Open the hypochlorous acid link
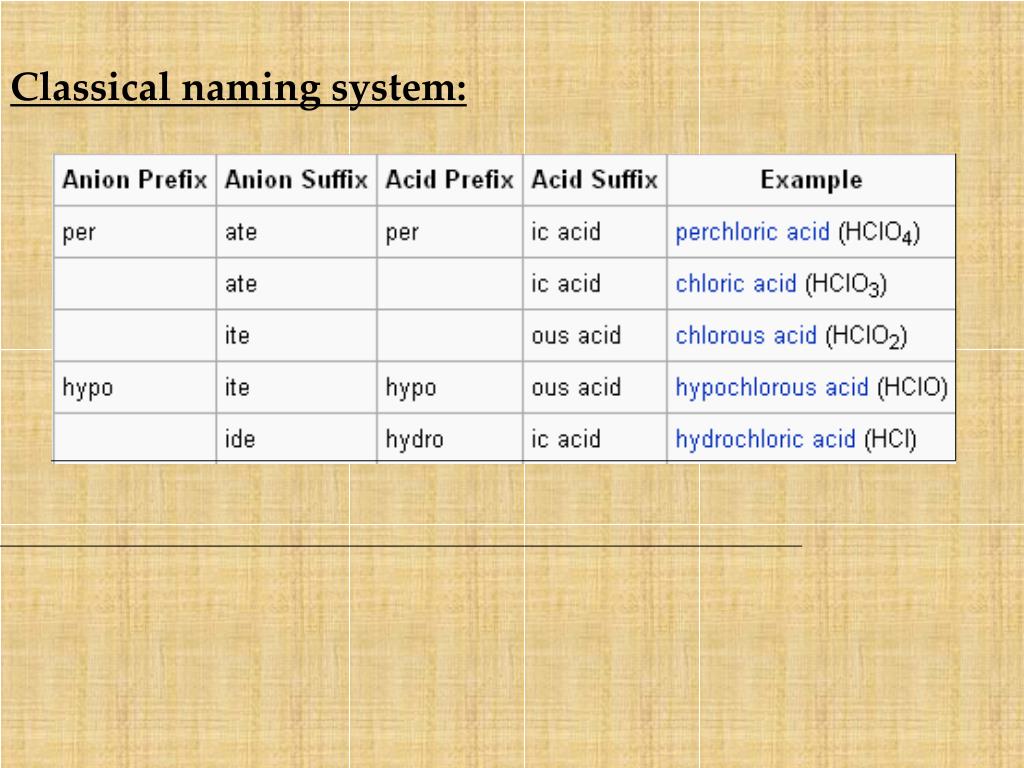This screenshot has height=768, width=1024. (x=772, y=387)
